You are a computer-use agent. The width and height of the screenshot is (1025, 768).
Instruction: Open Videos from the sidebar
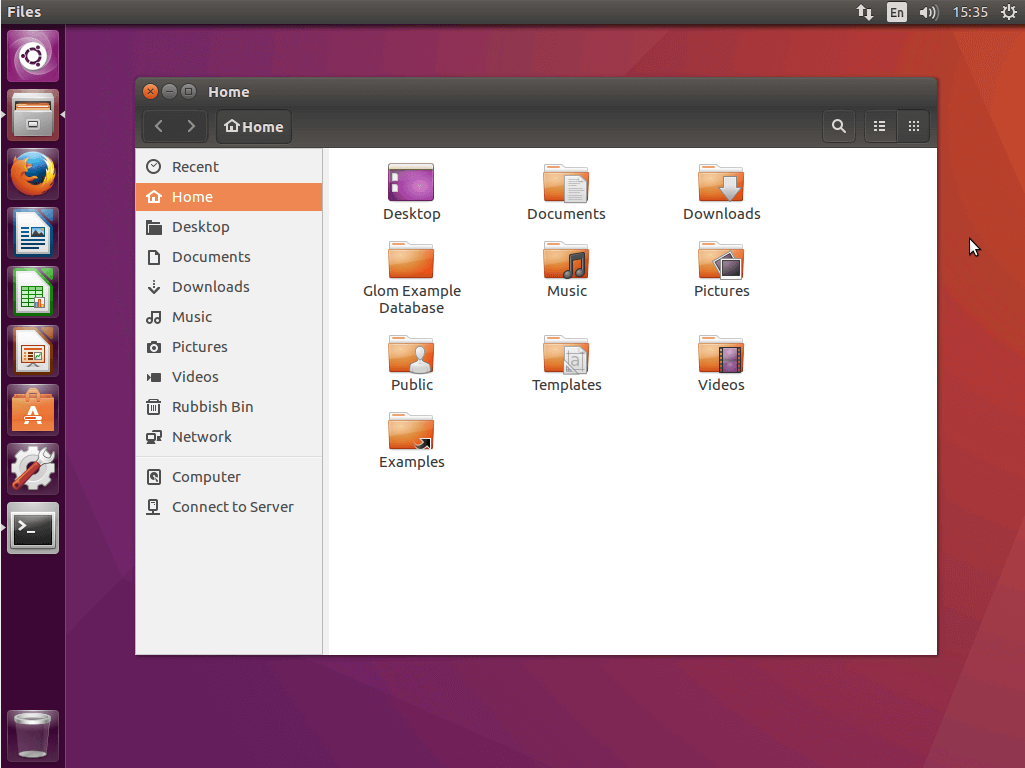click(229, 377)
